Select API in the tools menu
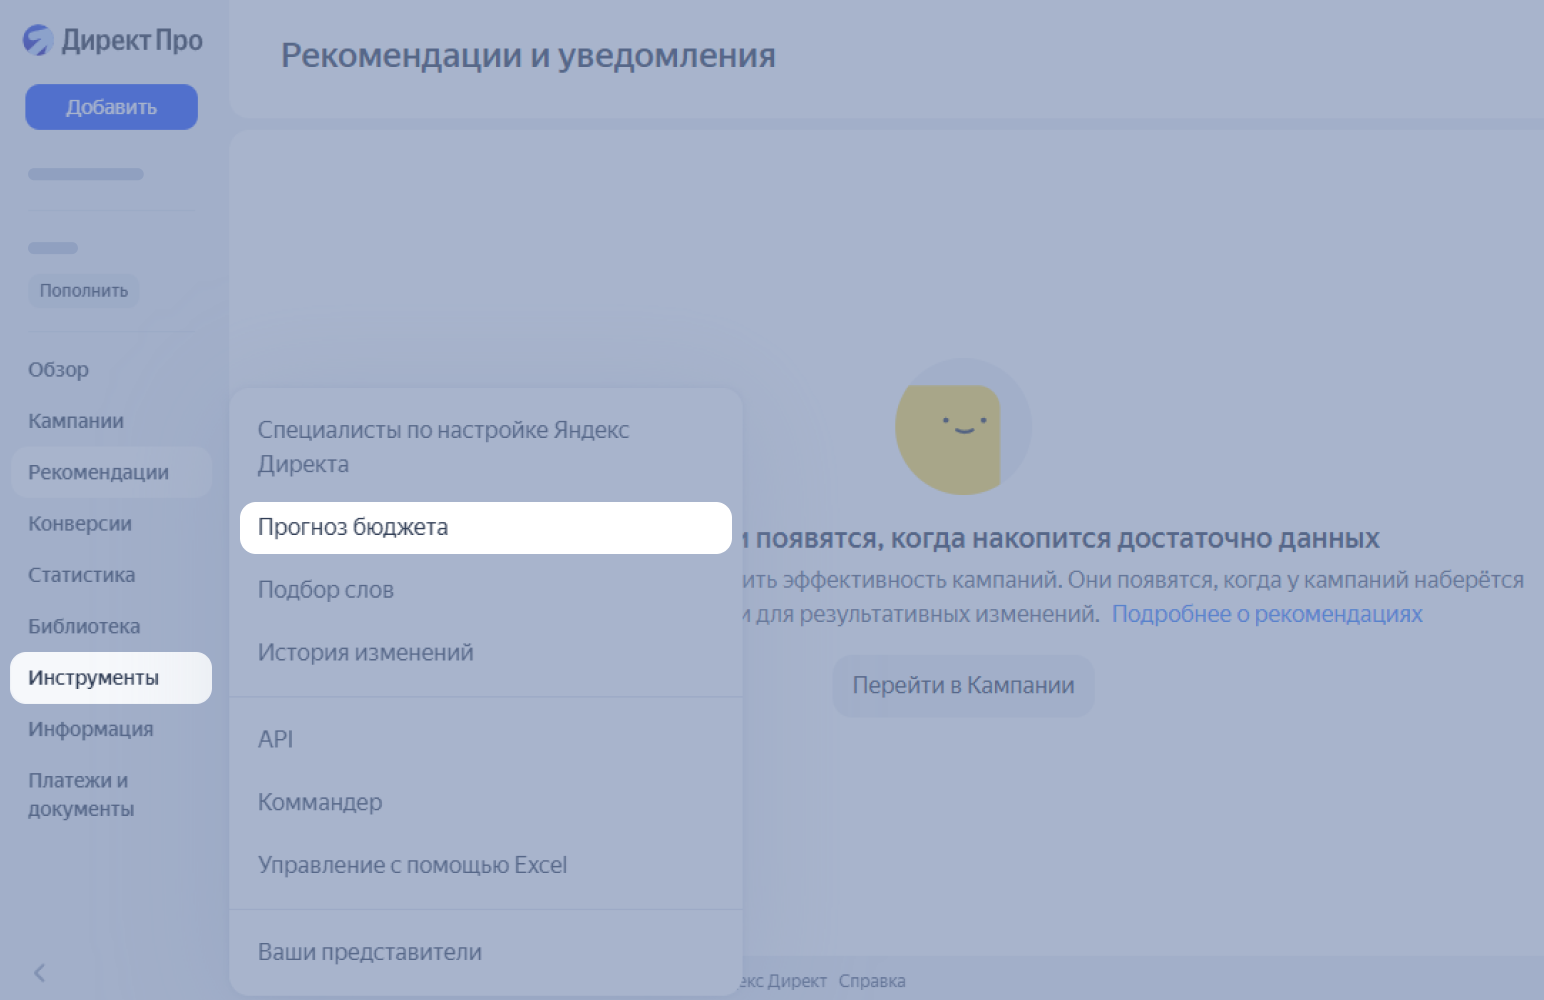The width and height of the screenshot is (1544, 1000). tap(275, 738)
